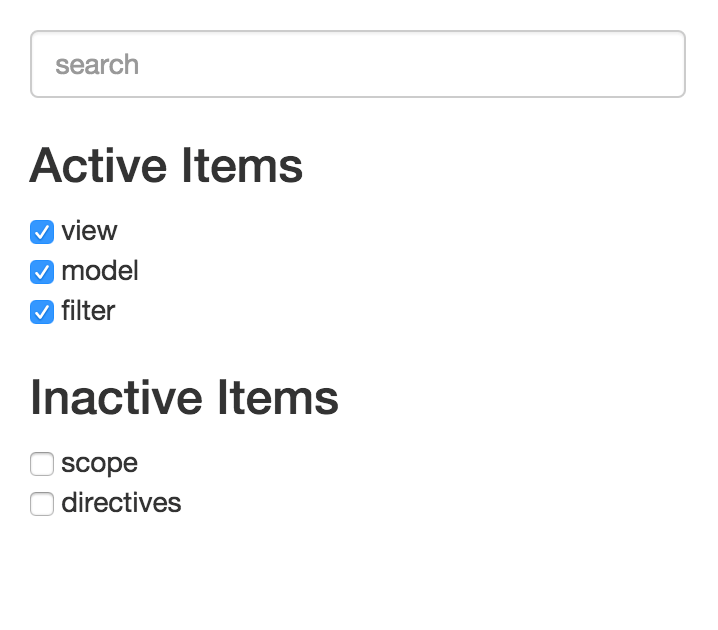Click the "filter" label text
Viewport: 718px width, 630px height.
point(88,311)
